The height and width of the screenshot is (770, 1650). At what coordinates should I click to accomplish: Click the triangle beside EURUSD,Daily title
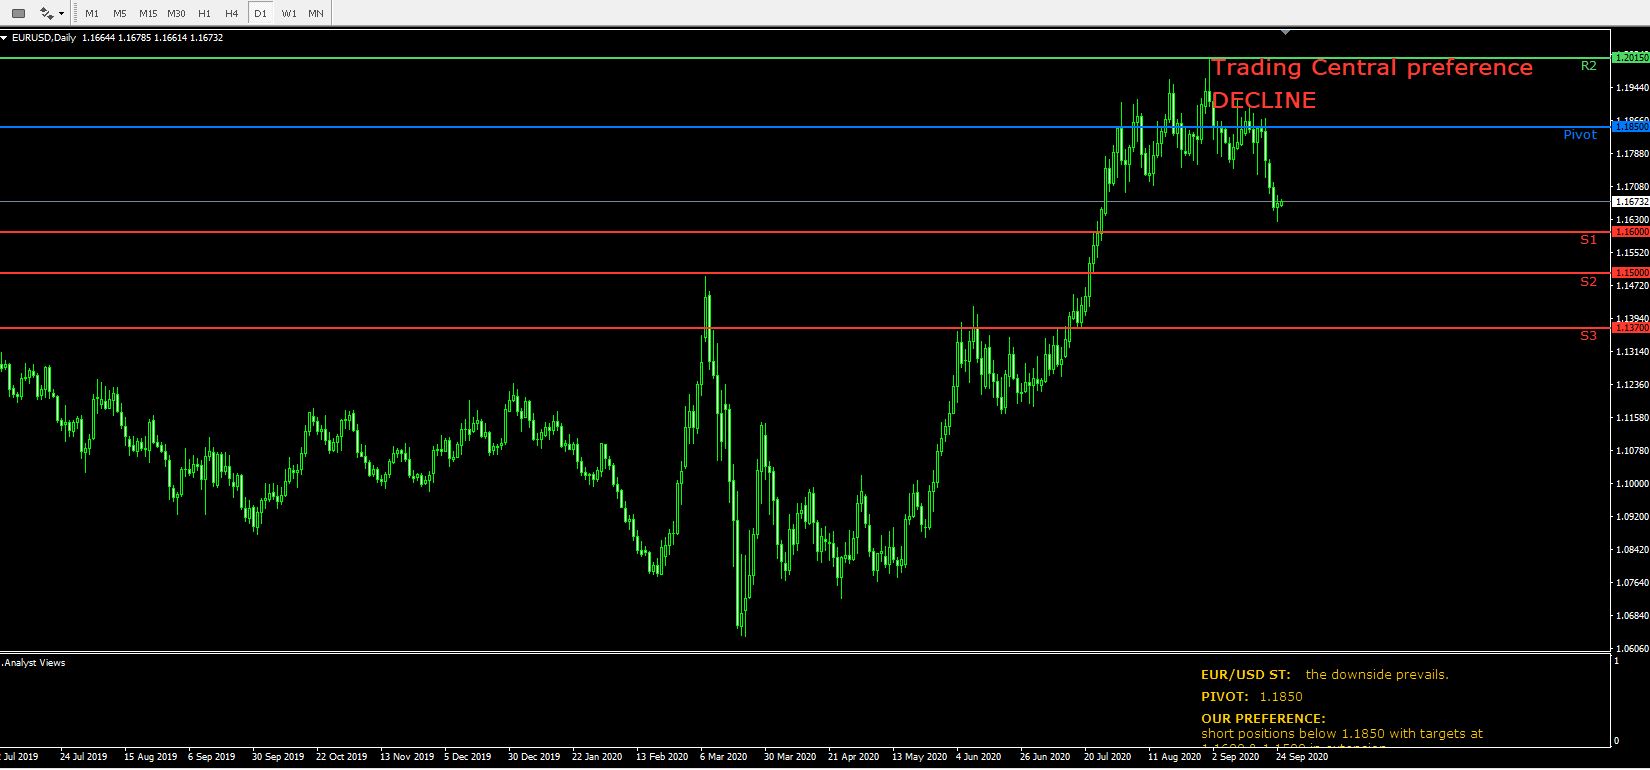(4, 38)
